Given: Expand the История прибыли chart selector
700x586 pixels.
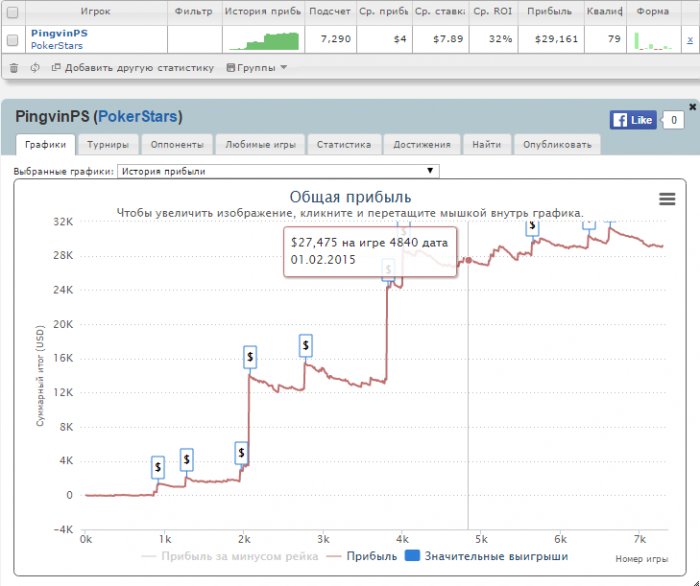Looking at the screenshot, I should (x=278, y=171).
